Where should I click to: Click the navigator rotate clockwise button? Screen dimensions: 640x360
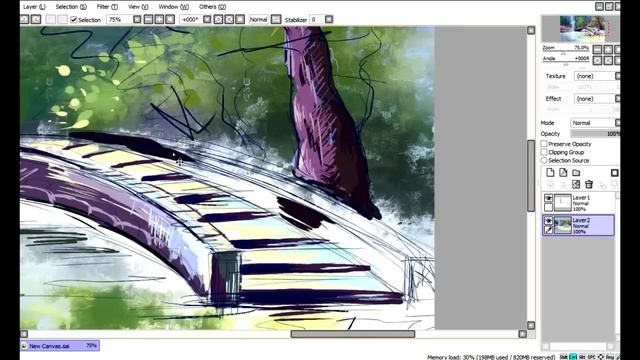coord(608,60)
